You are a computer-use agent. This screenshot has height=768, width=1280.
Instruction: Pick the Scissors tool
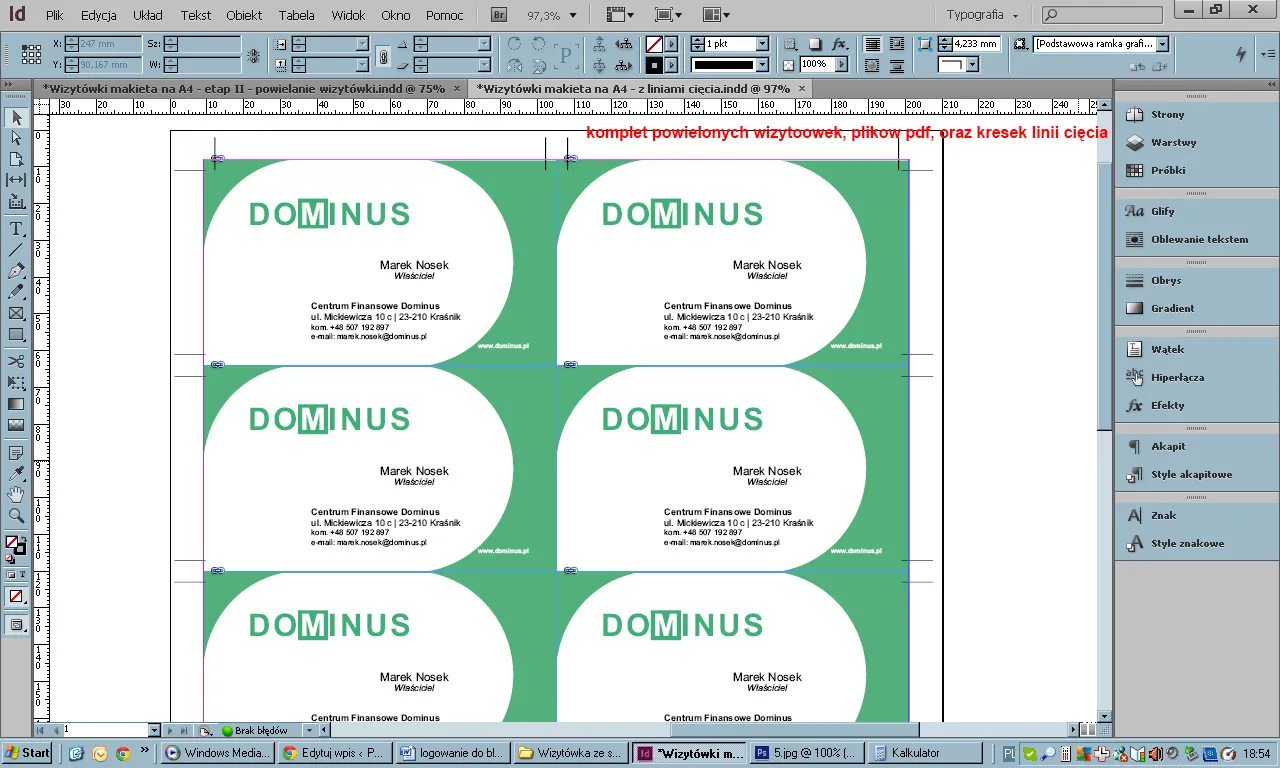[x=16, y=361]
